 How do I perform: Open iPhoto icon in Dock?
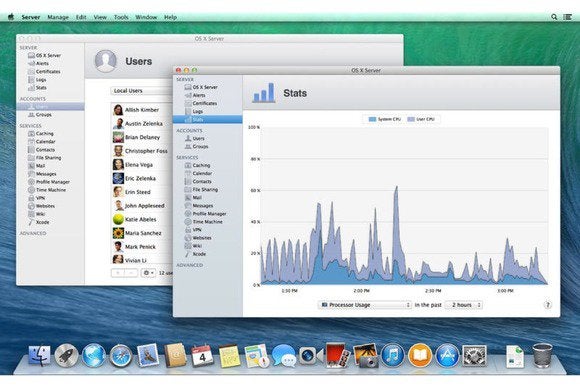(x=365, y=355)
